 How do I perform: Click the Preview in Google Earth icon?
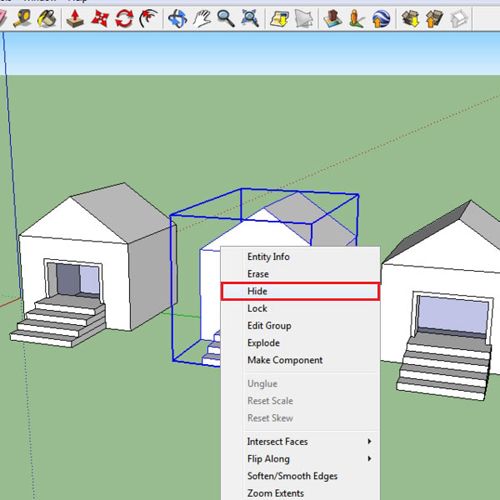click(x=381, y=18)
